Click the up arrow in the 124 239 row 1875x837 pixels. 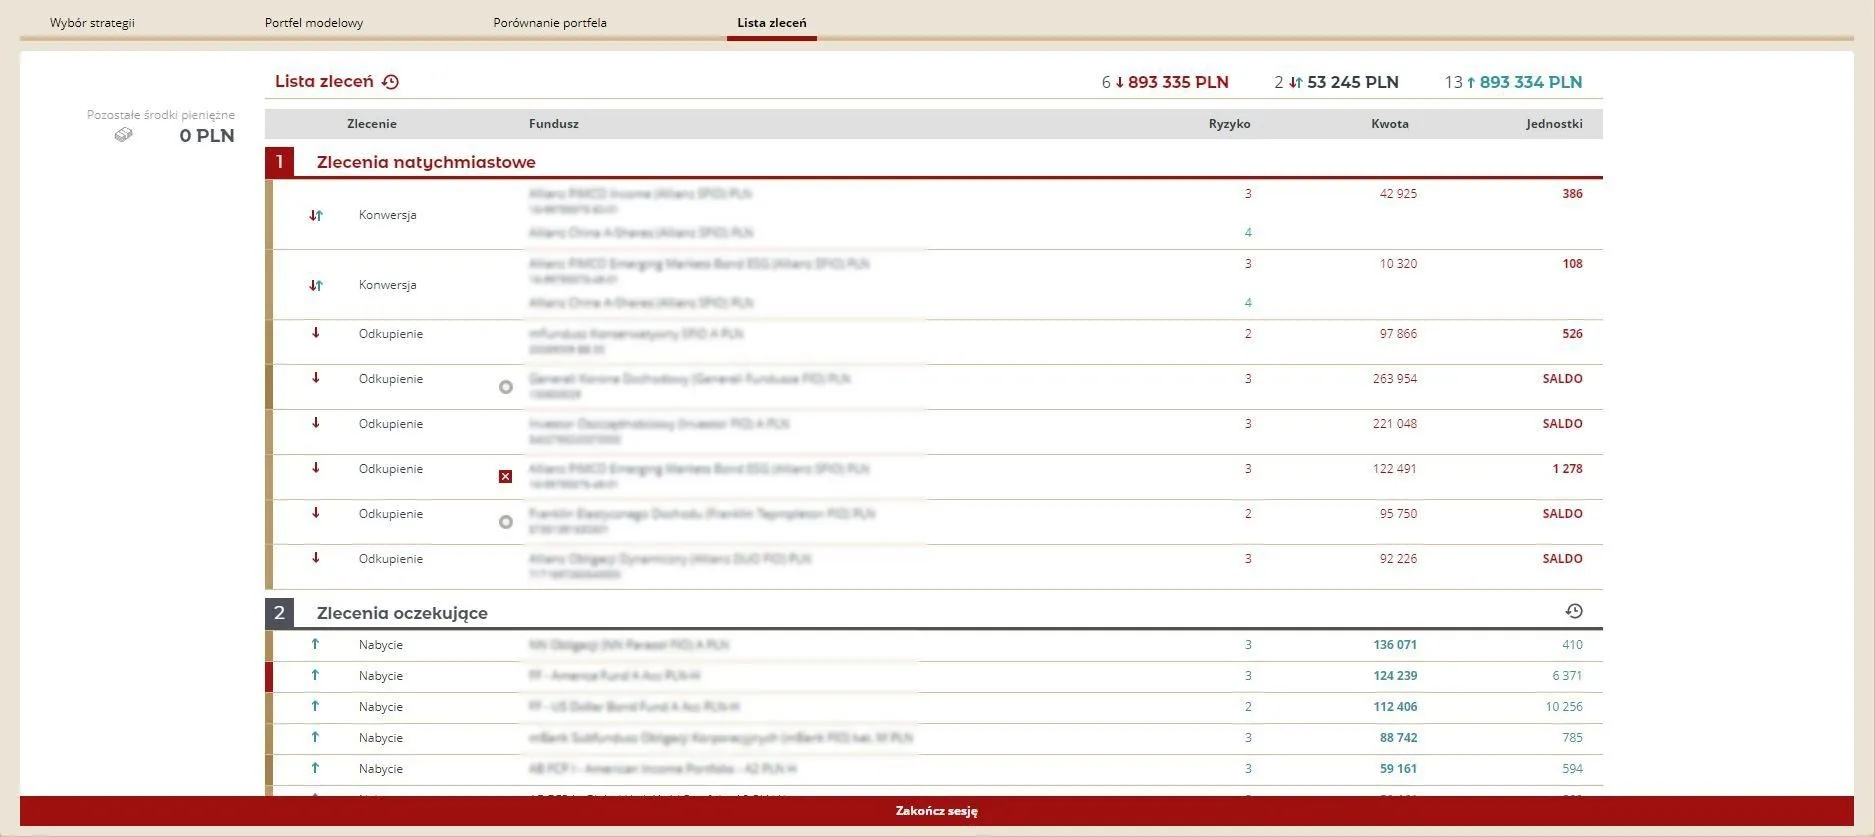pos(315,675)
